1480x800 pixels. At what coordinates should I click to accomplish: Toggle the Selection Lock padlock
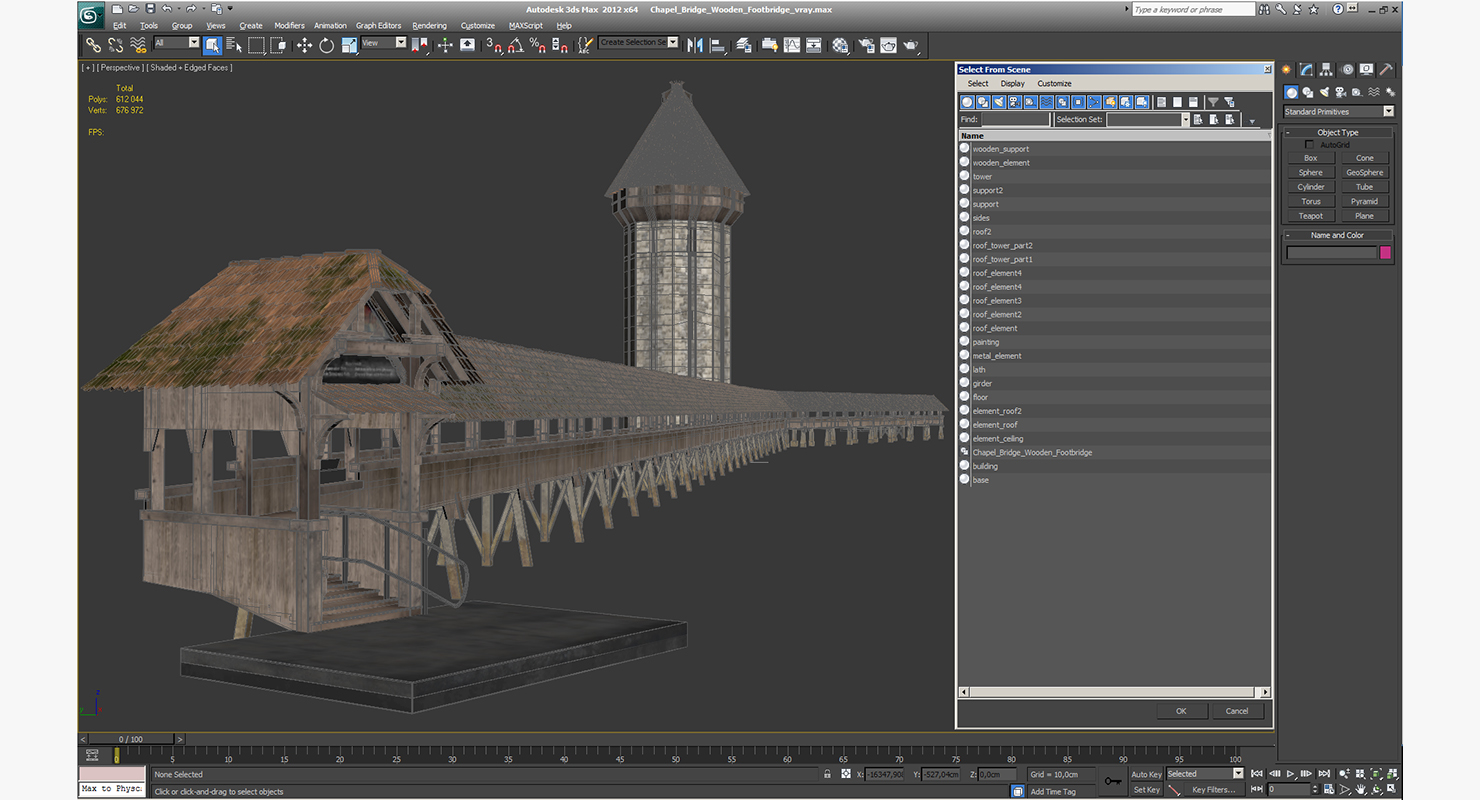[x=827, y=774]
